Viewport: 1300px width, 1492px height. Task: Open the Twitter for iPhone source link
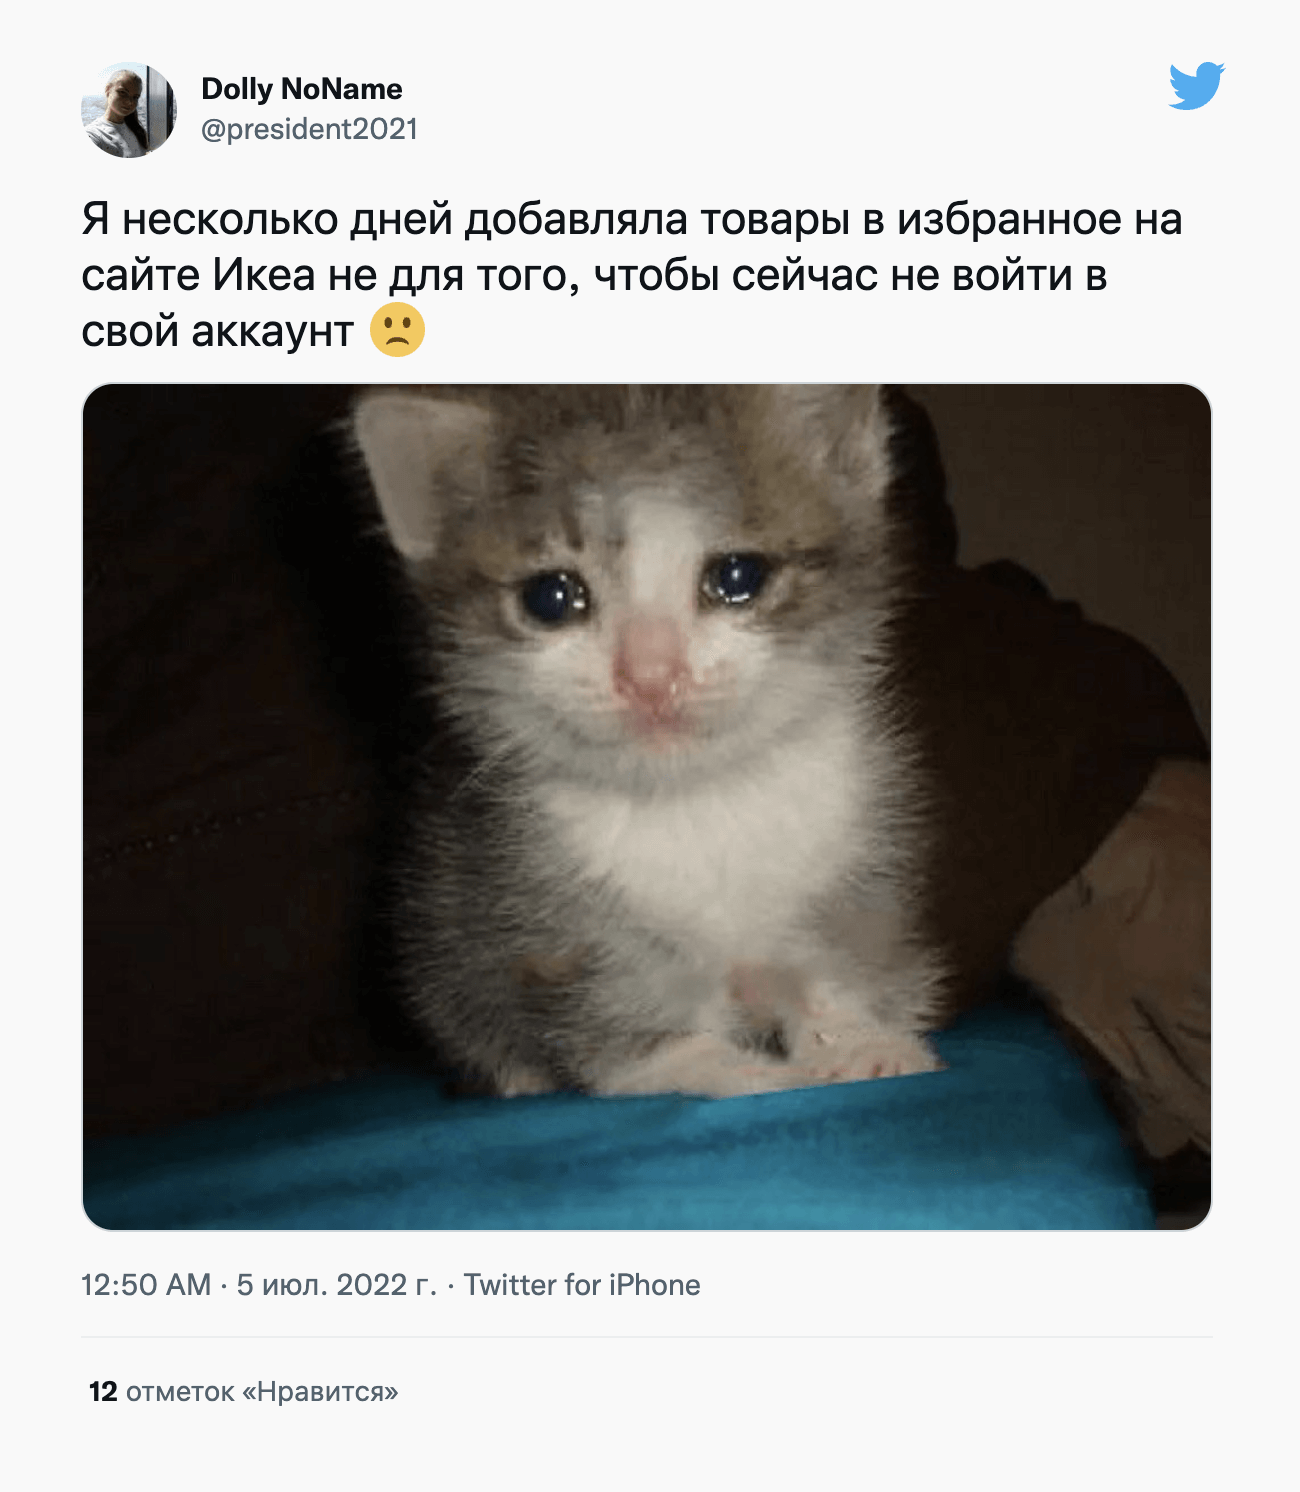coord(582,1285)
